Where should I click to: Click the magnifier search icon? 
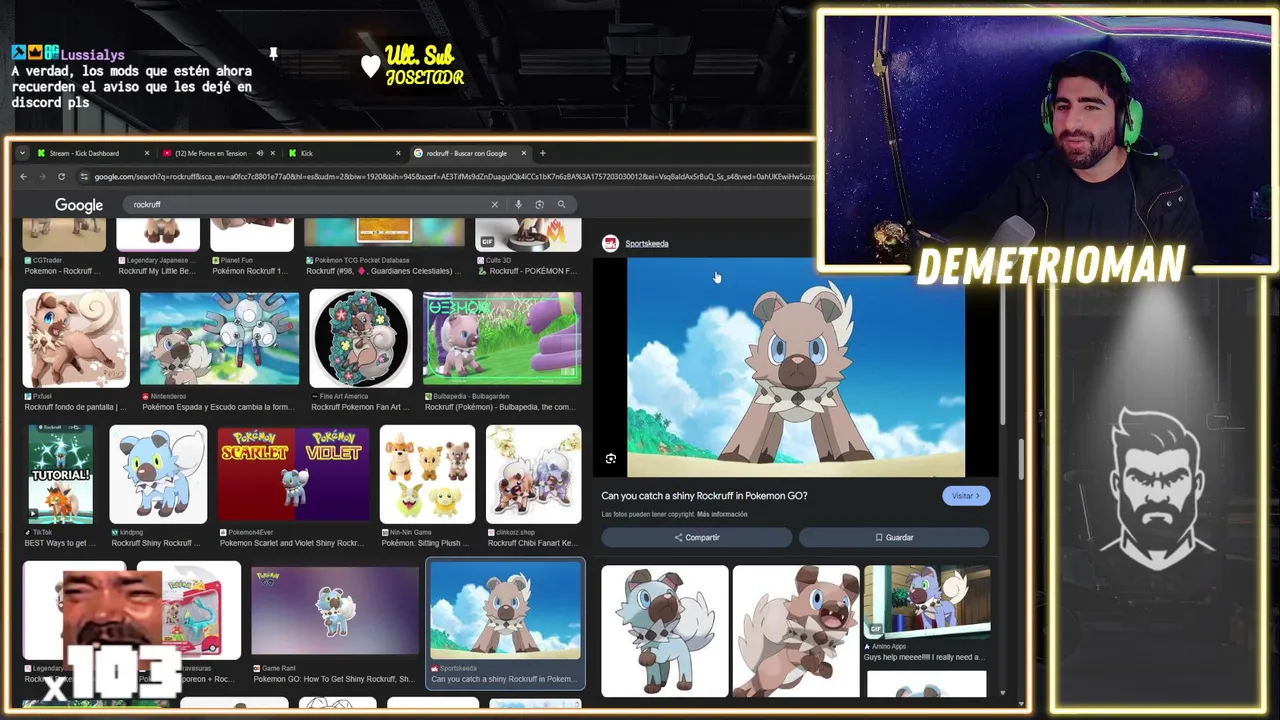pos(561,204)
